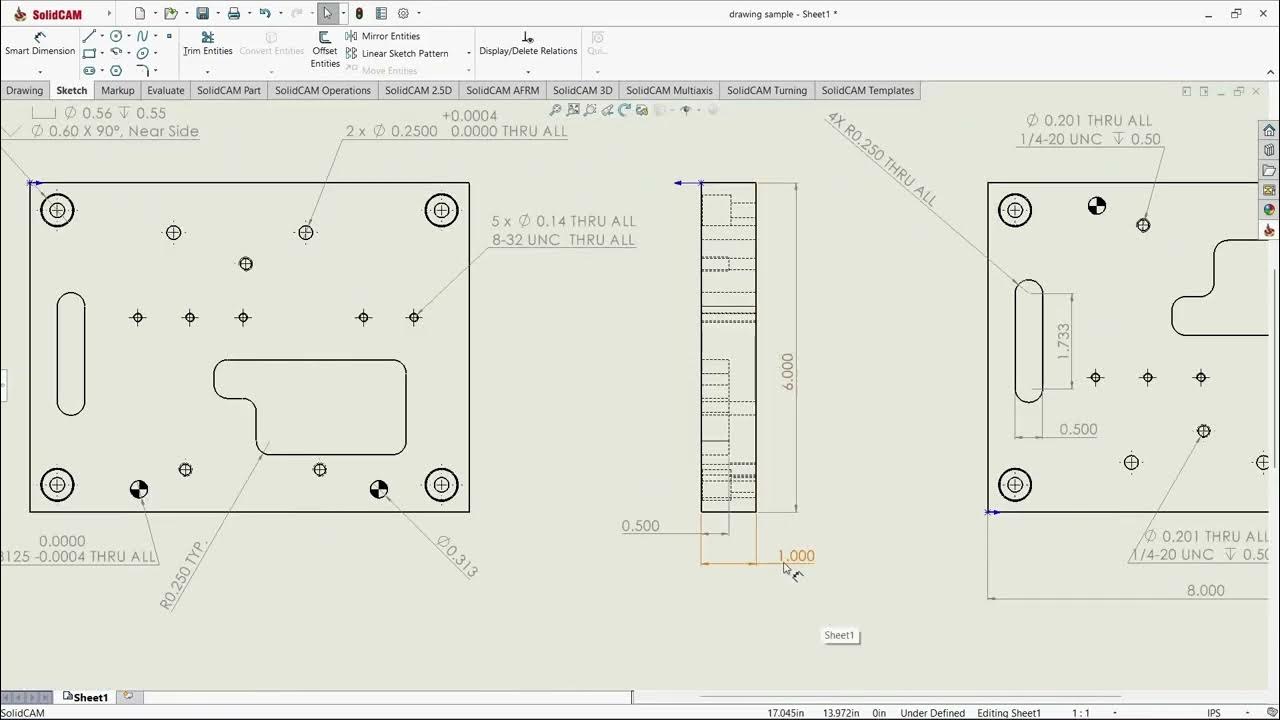Select the Smart Dimension tool
Screen dimensions: 1280x720
point(40,43)
